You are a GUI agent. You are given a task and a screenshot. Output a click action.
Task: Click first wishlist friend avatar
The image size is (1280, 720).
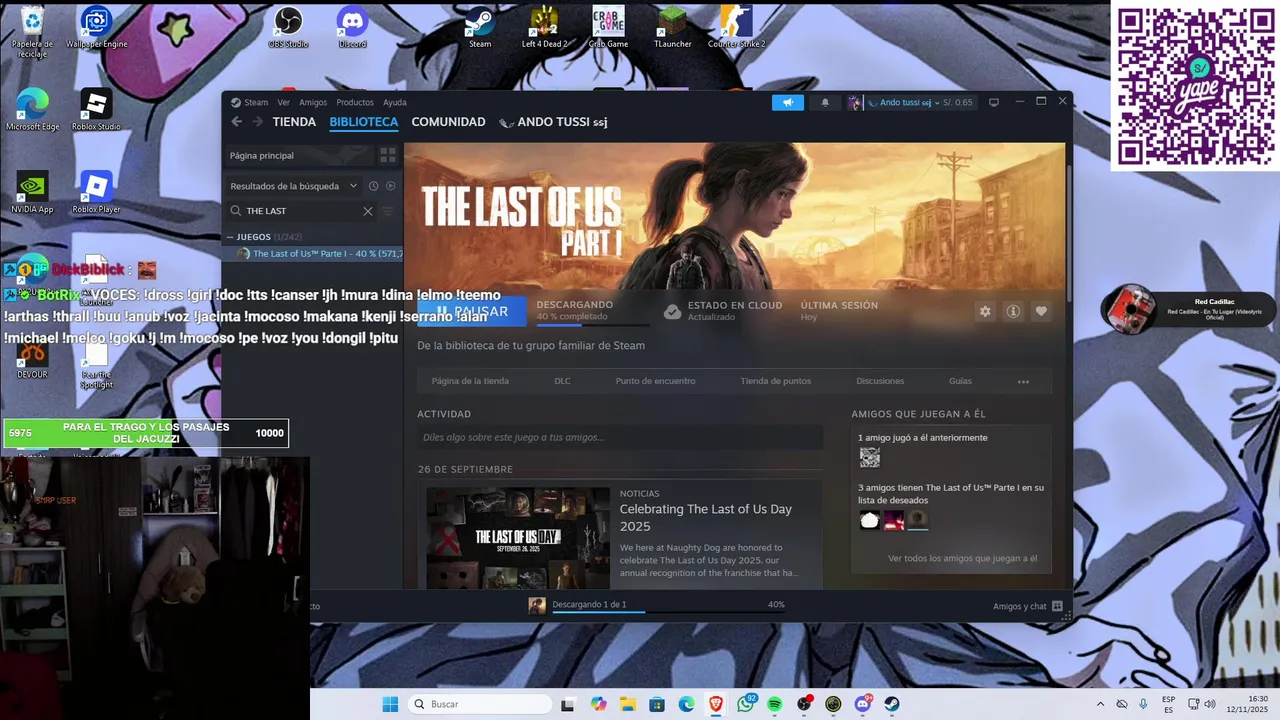tap(870, 520)
